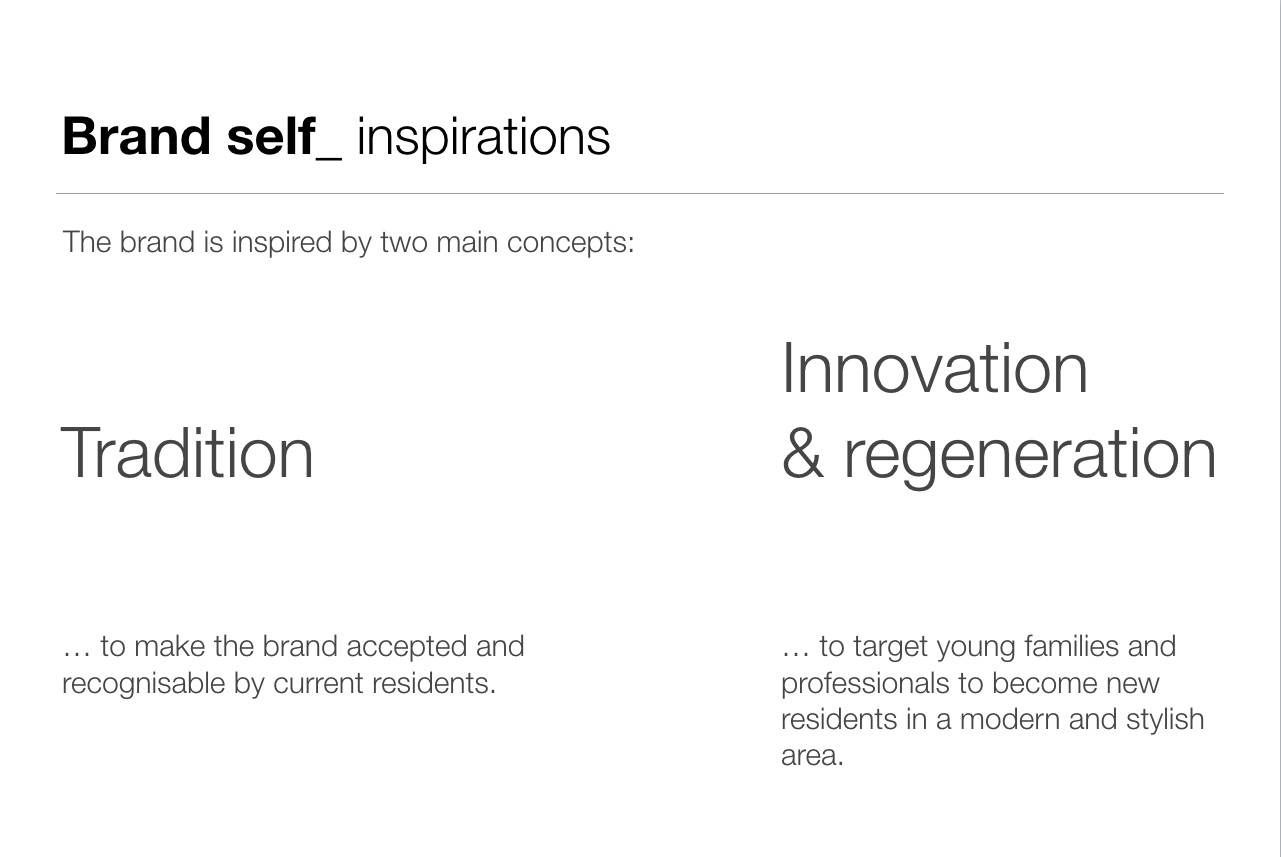Click the large word "regeneration"
The image size is (1281, 857).
(x=1030, y=455)
